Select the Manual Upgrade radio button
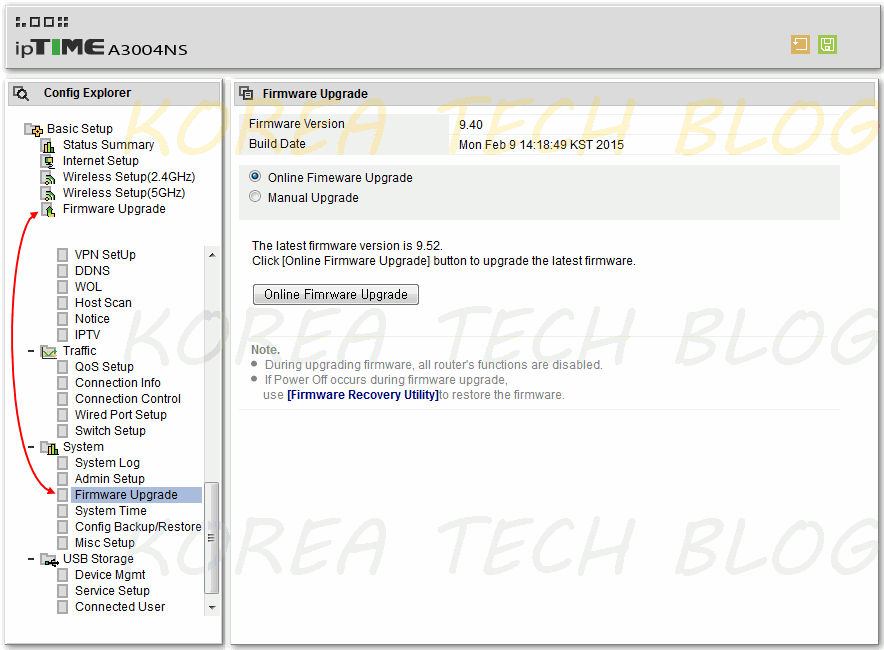The height and width of the screenshot is (650, 884). click(255, 196)
